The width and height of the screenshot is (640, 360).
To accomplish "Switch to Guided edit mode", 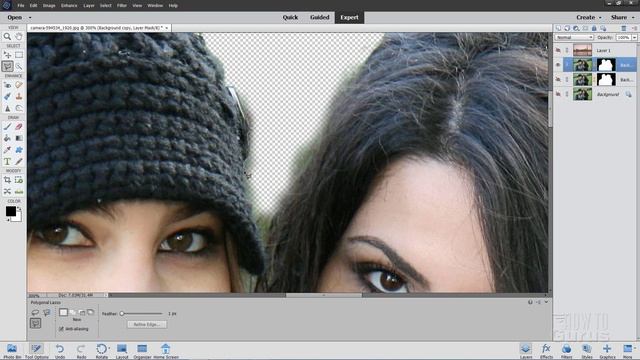I will (320, 18).
